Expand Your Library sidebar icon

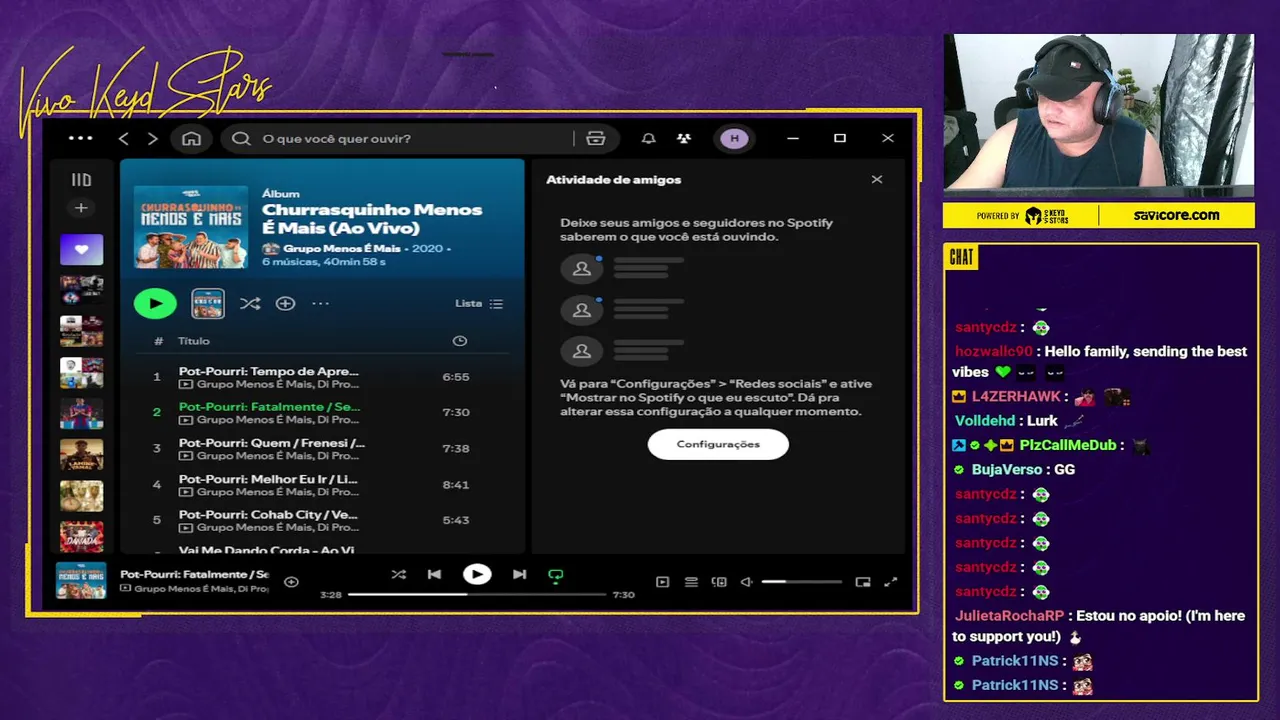tap(81, 180)
